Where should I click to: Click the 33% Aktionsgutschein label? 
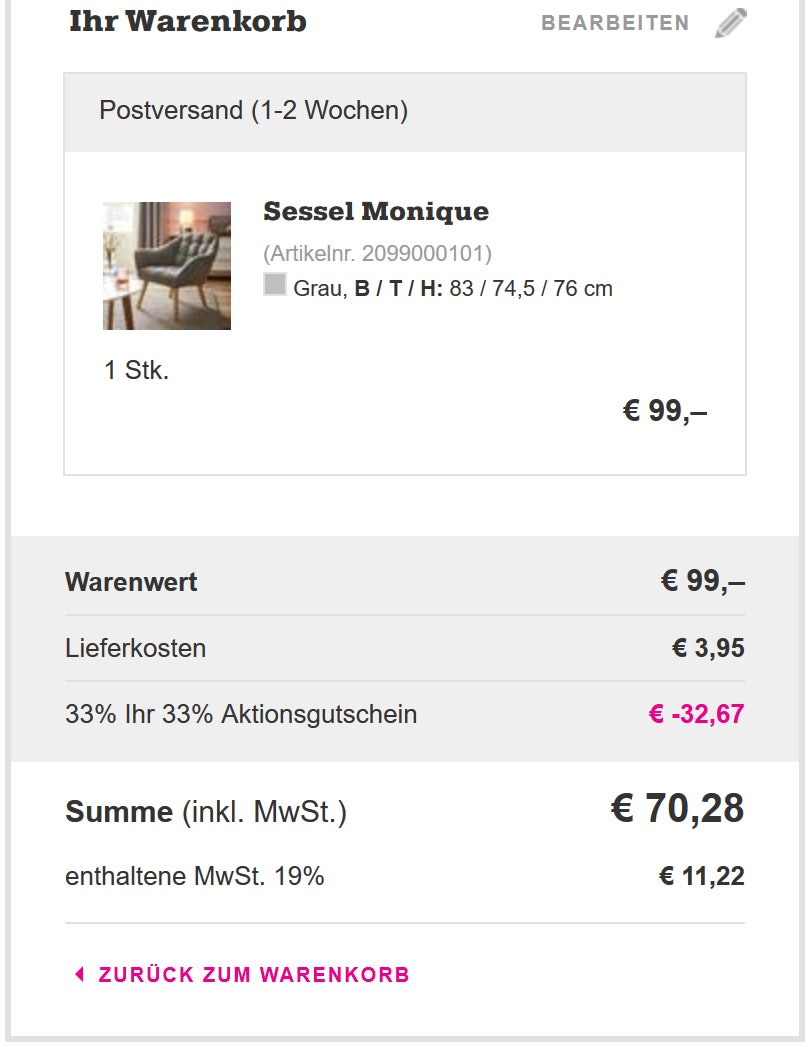[x=241, y=715]
